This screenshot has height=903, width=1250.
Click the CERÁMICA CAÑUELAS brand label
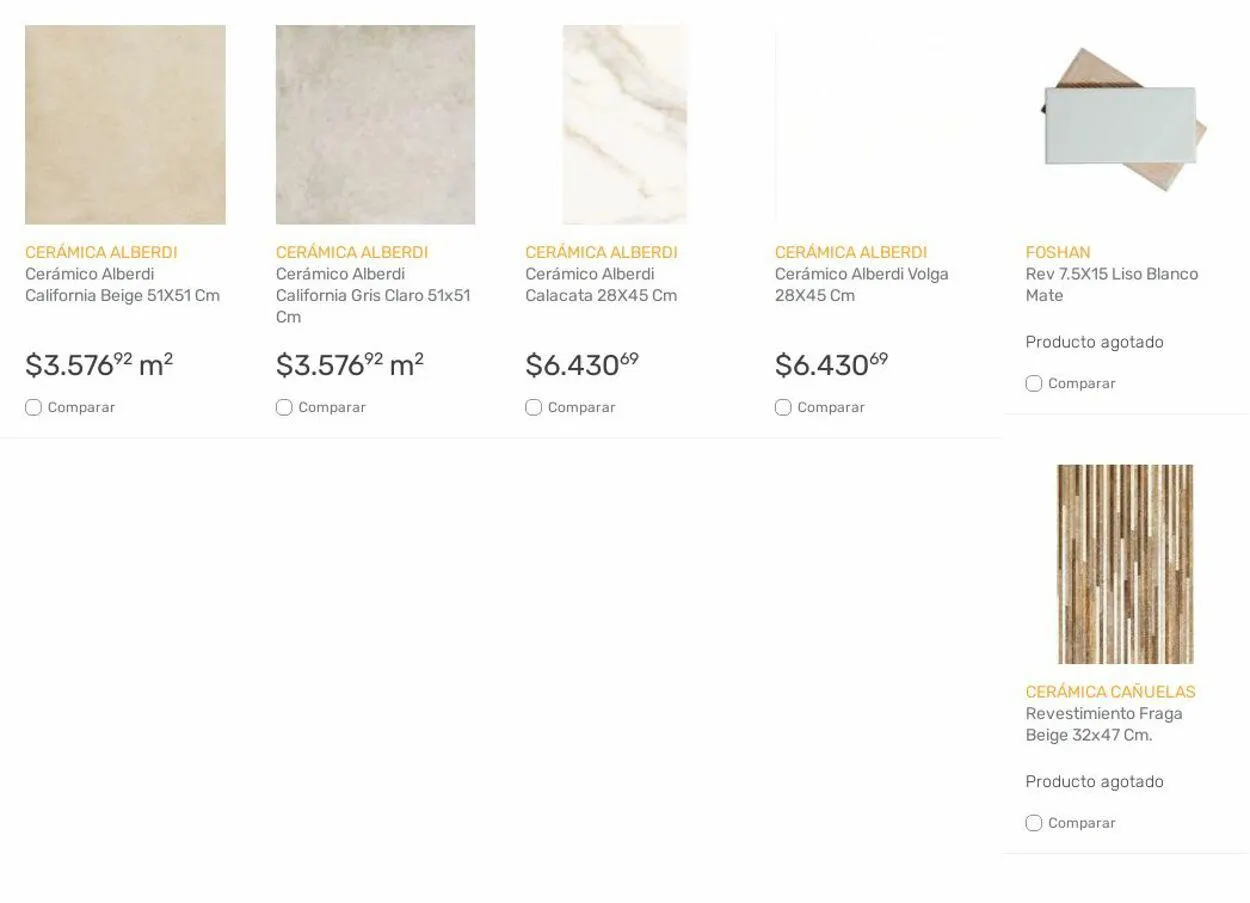tap(1110, 692)
